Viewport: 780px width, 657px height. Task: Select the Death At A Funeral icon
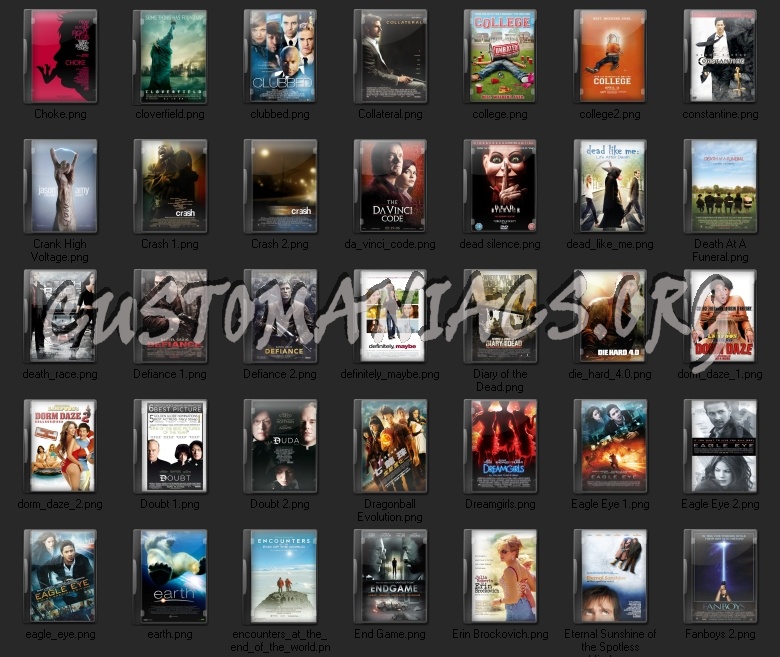[x=720, y=186]
